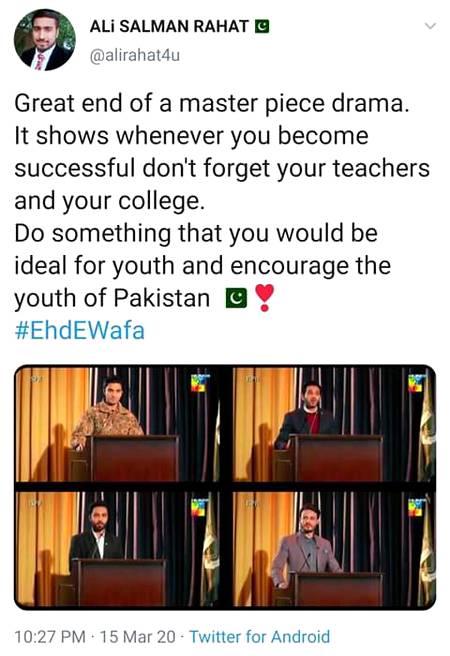Open Ali Salman Rahat's profile picture

coord(45,40)
